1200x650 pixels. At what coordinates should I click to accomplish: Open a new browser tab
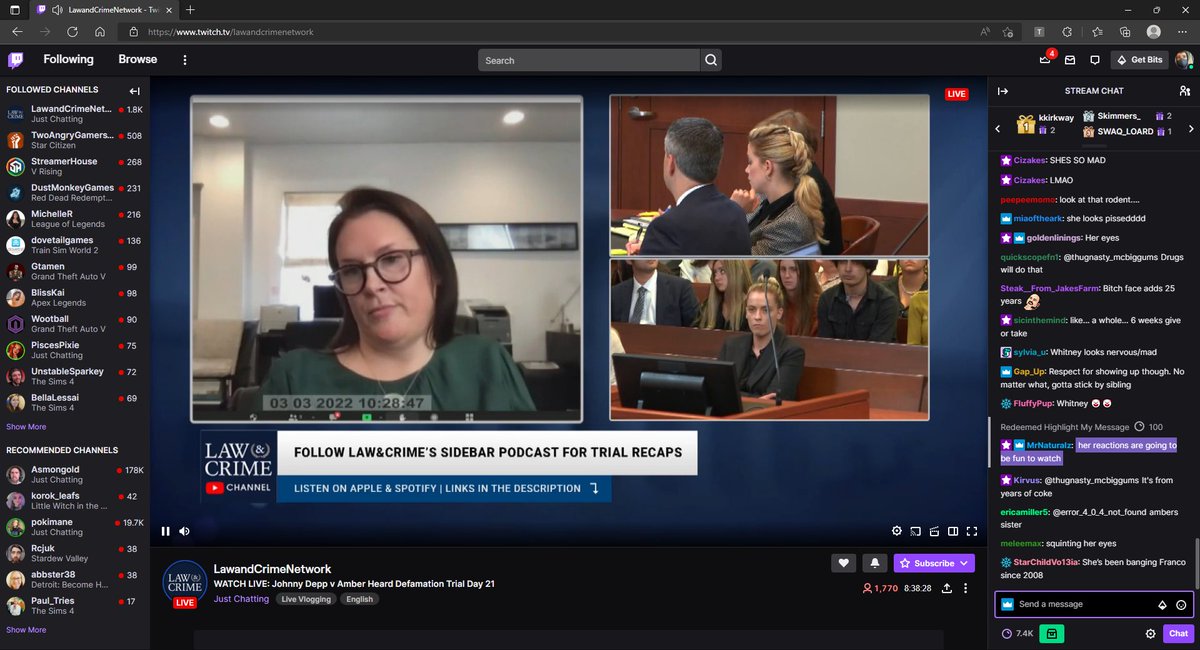(x=190, y=9)
